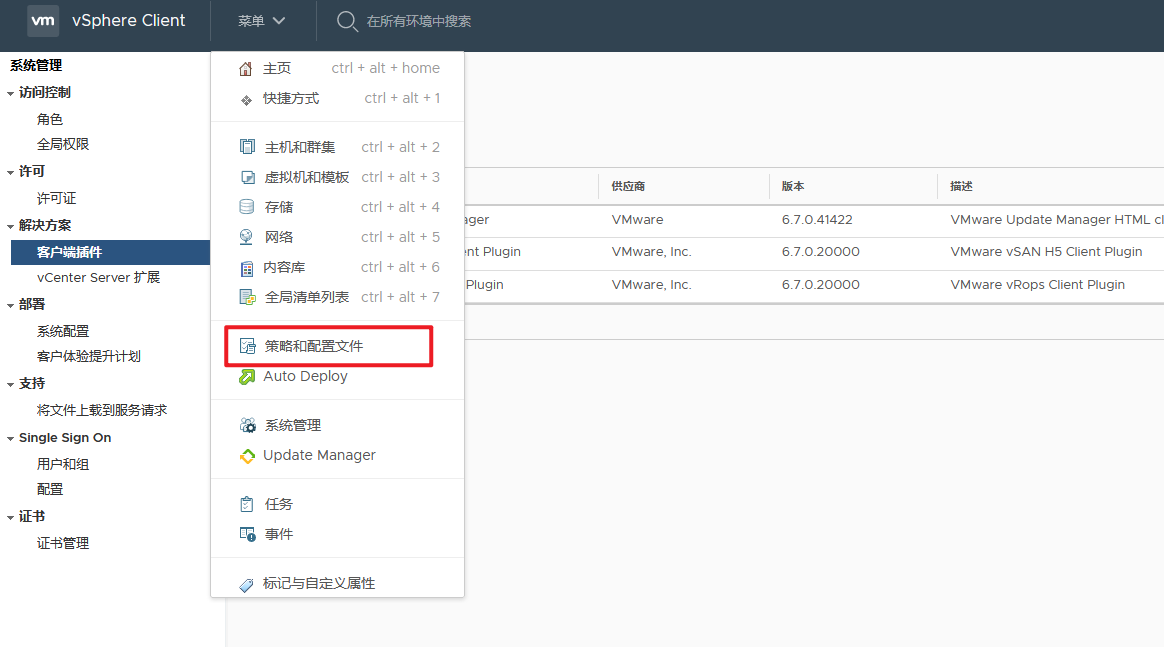This screenshot has width=1164, height=647.
Task: Click the Home (主页) house icon
Action: (x=246, y=69)
